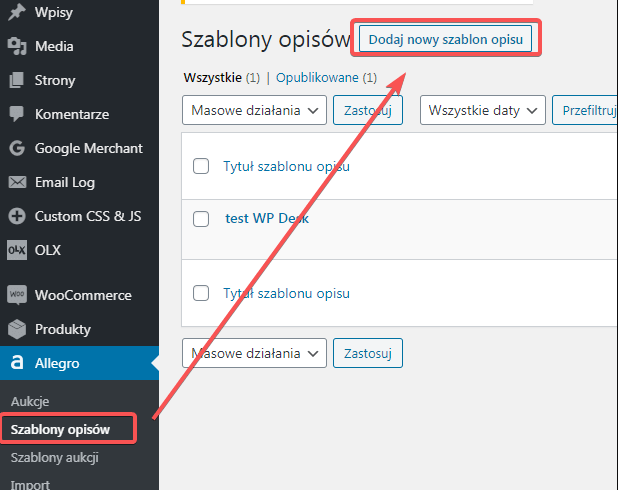Click the WooCommerce icon in sidebar
The width and height of the screenshot is (618, 490).
(x=17, y=295)
